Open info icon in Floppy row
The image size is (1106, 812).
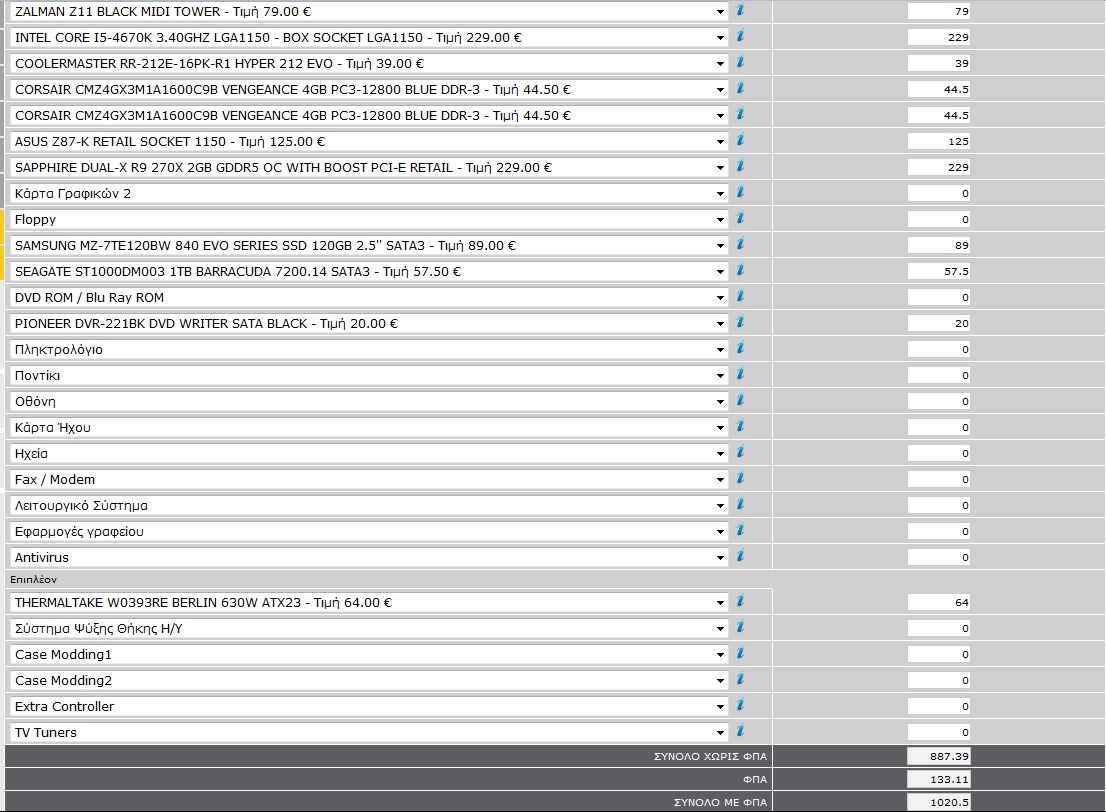pyautogui.click(x=740, y=218)
